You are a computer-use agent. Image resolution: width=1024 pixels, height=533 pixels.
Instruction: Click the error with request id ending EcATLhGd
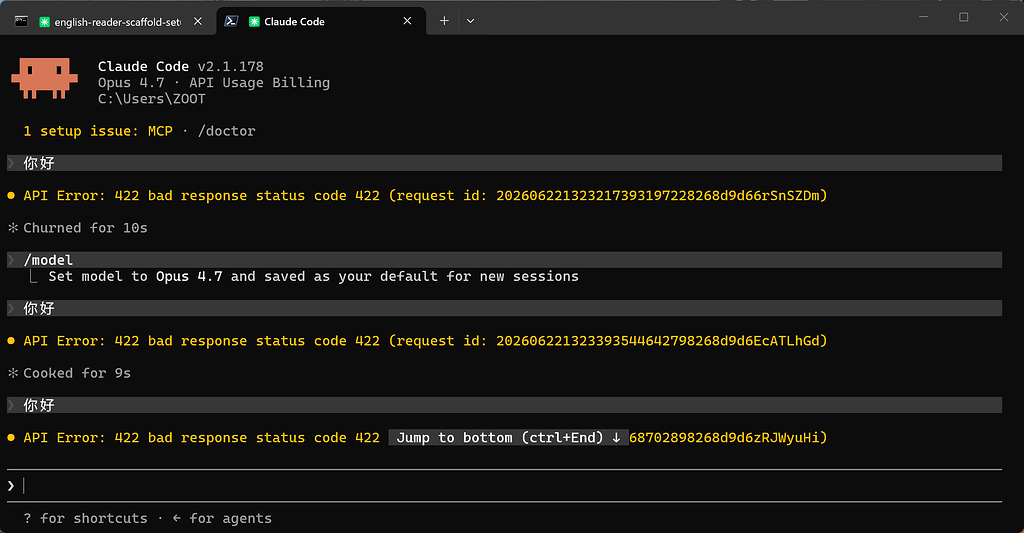pos(417,341)
